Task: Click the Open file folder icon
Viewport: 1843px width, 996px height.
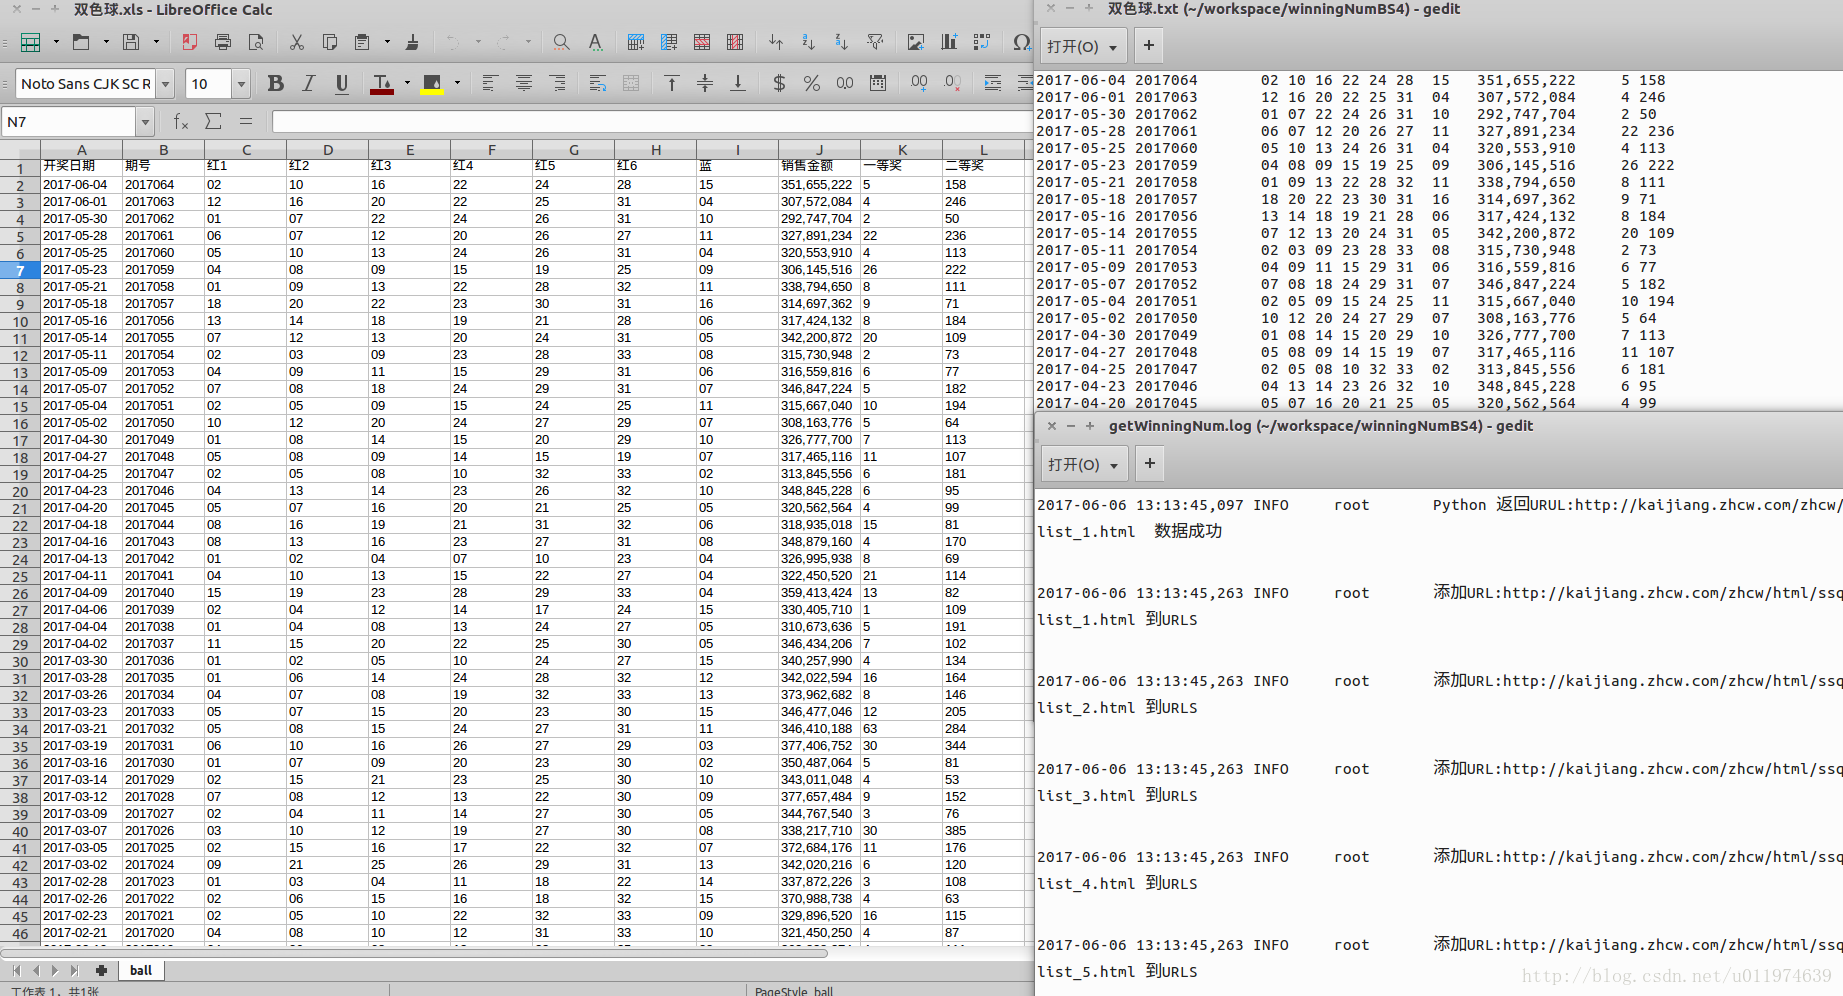Action: tap(81, 42)
